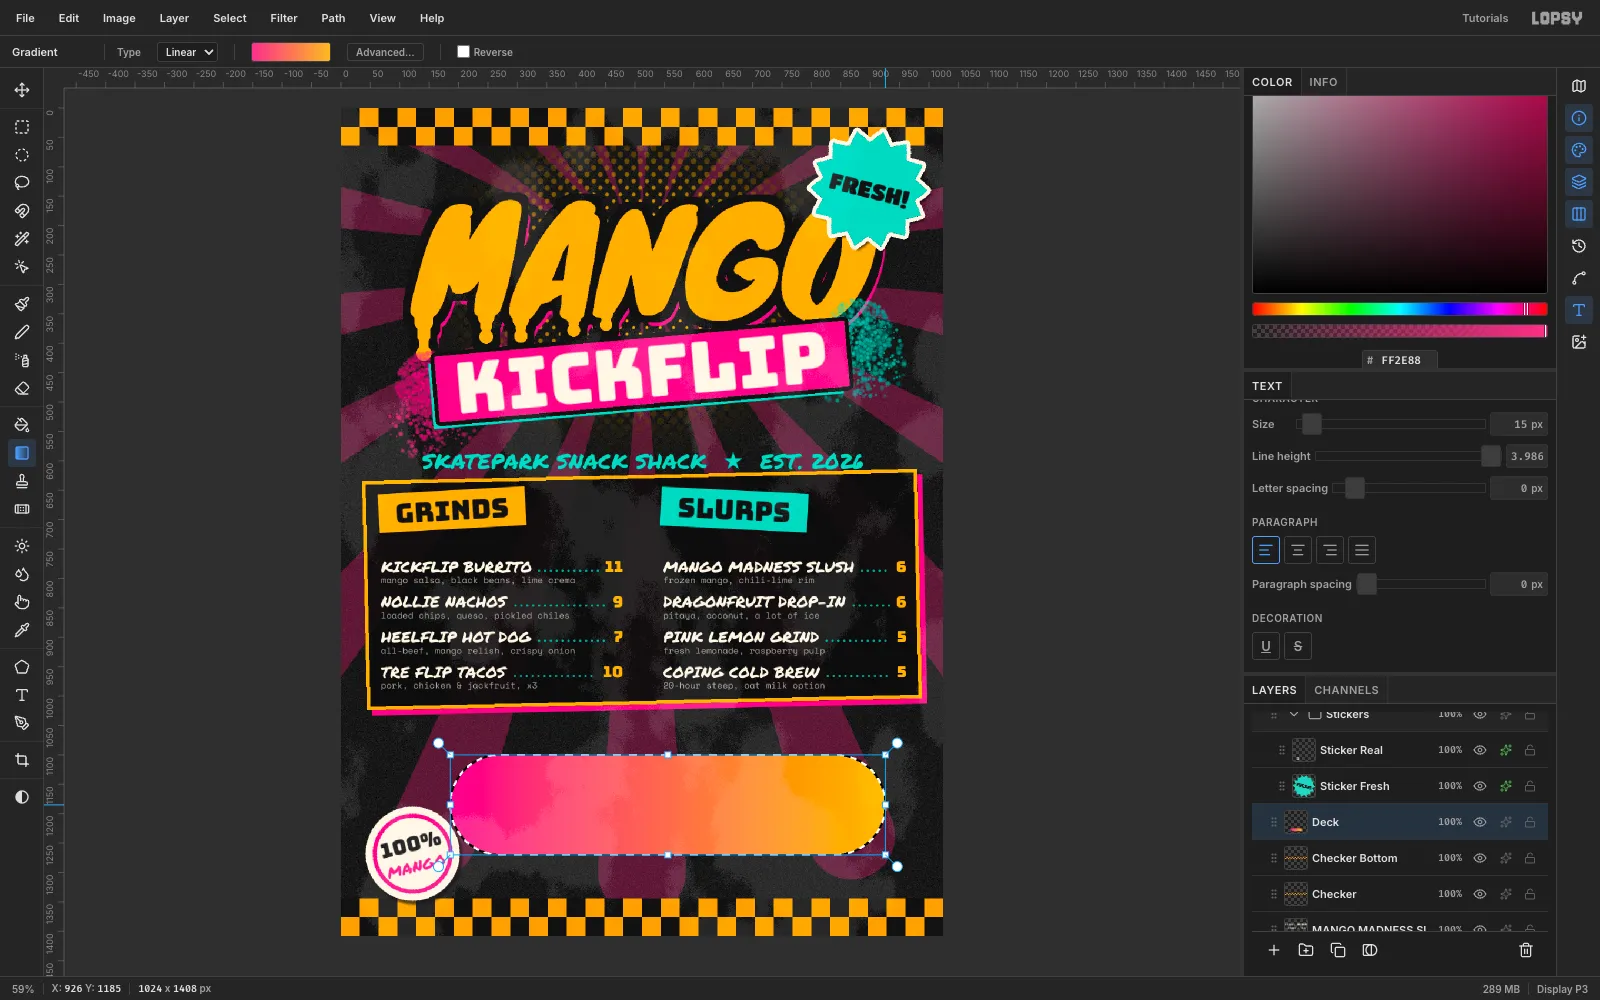Select the Checker layer thumbnail
This screenshot has width=1600, height=1000.
click(1296, 894)
